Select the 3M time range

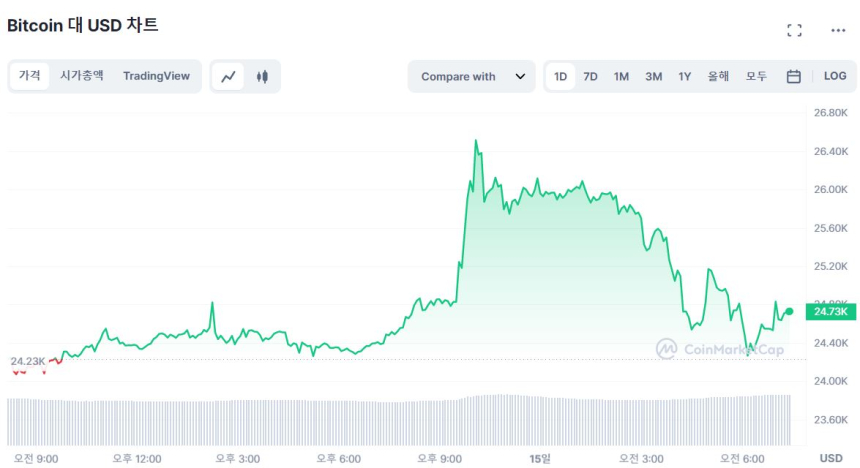[653, 76]
